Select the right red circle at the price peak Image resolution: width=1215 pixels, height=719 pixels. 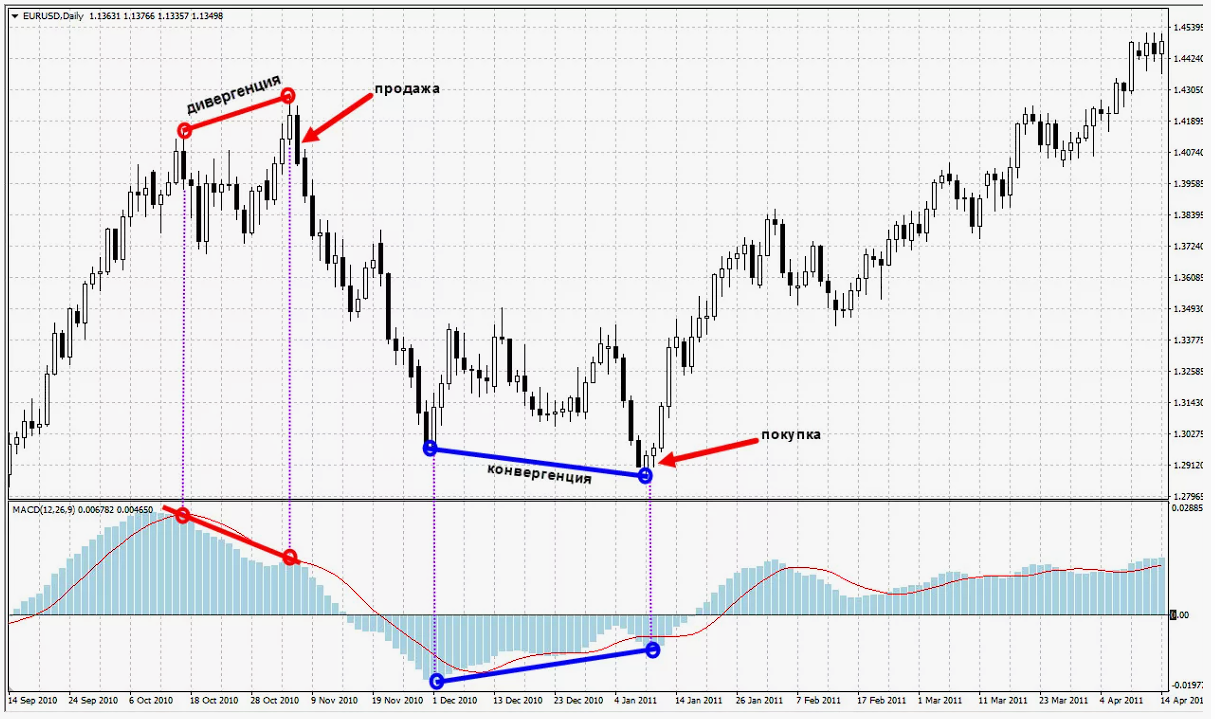pos(288,96)
